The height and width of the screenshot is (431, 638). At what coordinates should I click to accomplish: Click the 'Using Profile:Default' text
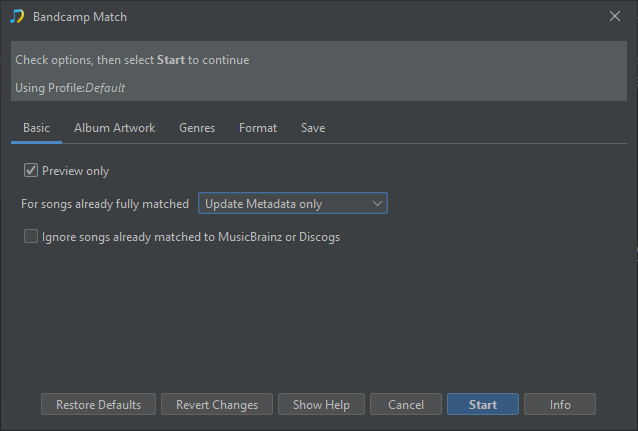(70, 88)
